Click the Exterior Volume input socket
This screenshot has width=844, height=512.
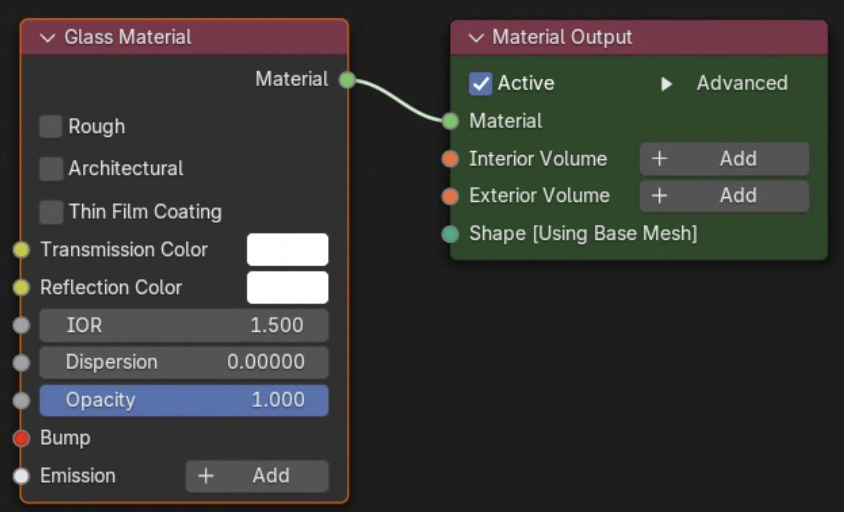[x=450, y=196]
